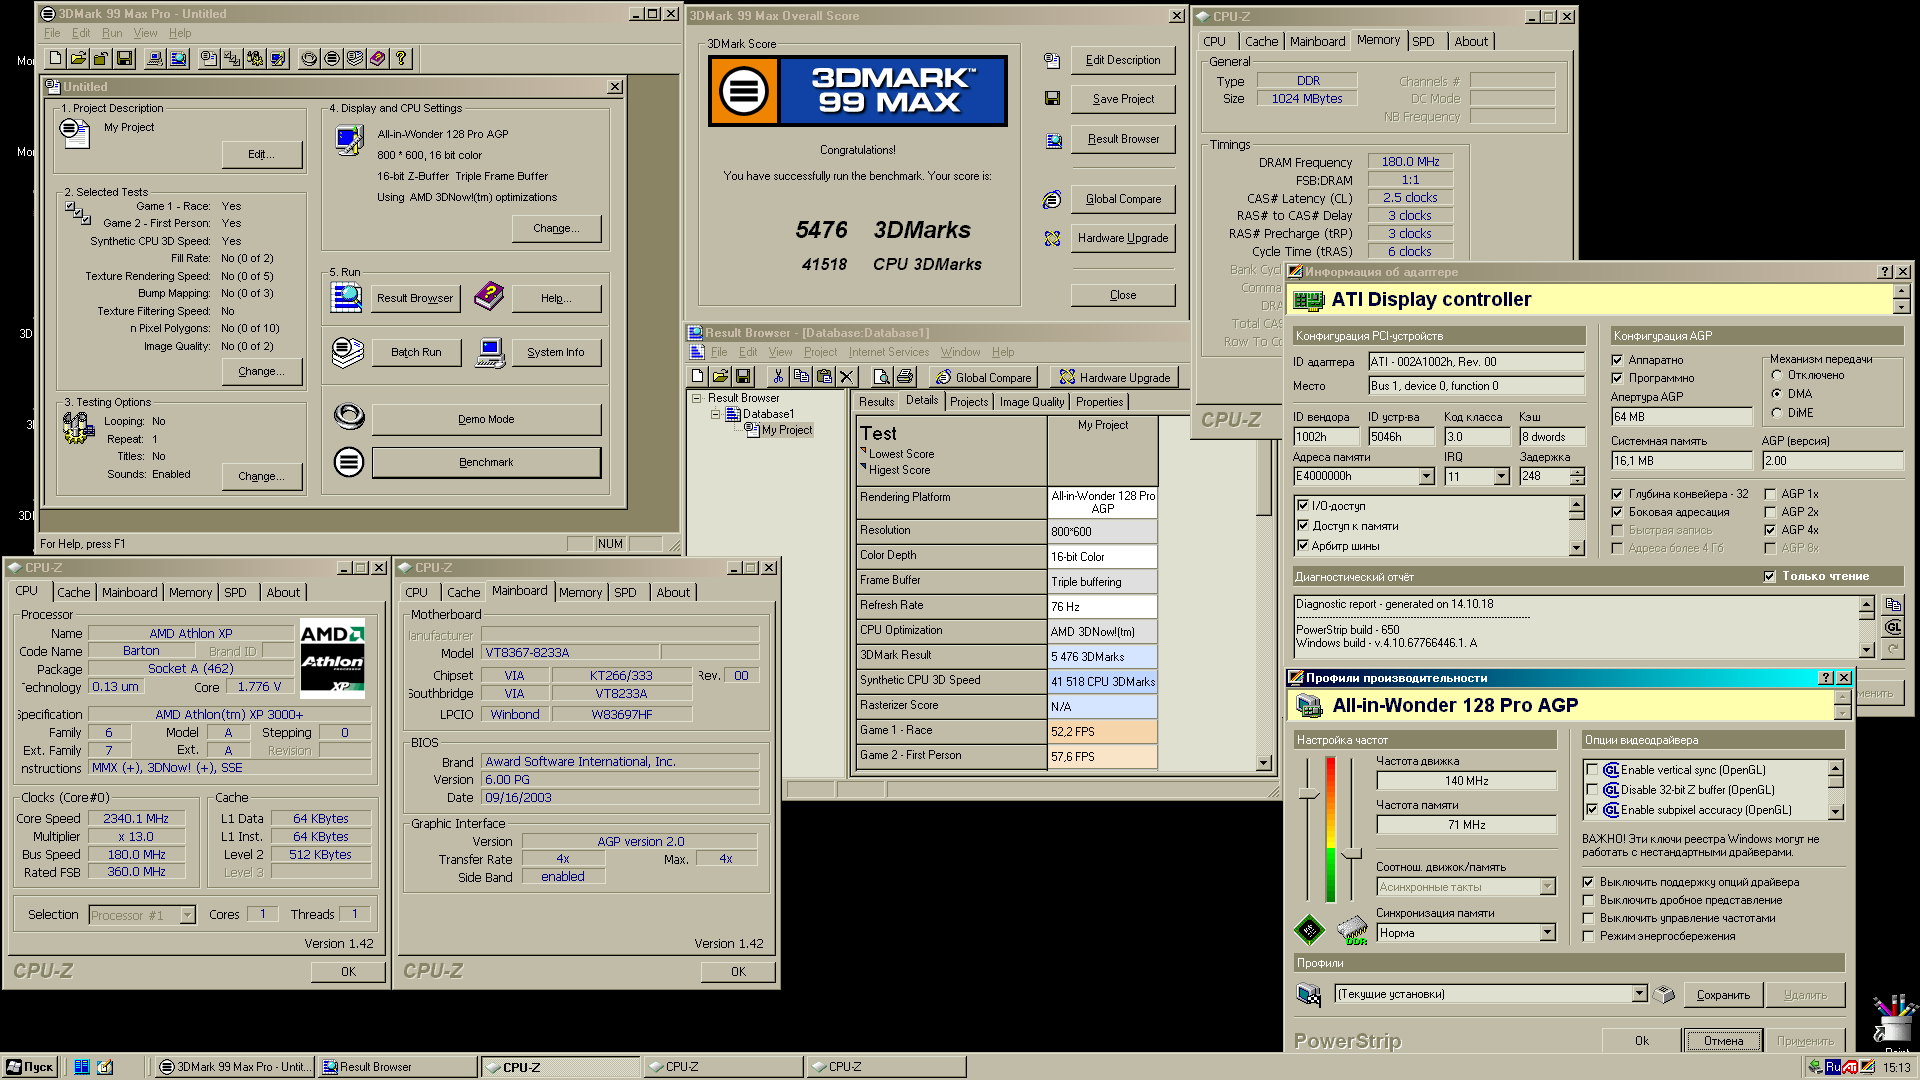Click the Open folder icon in Result Browser toolbar
The width and height of the screenshot is (1920, 1080).
pyautogui.click(x=720, y=377)
